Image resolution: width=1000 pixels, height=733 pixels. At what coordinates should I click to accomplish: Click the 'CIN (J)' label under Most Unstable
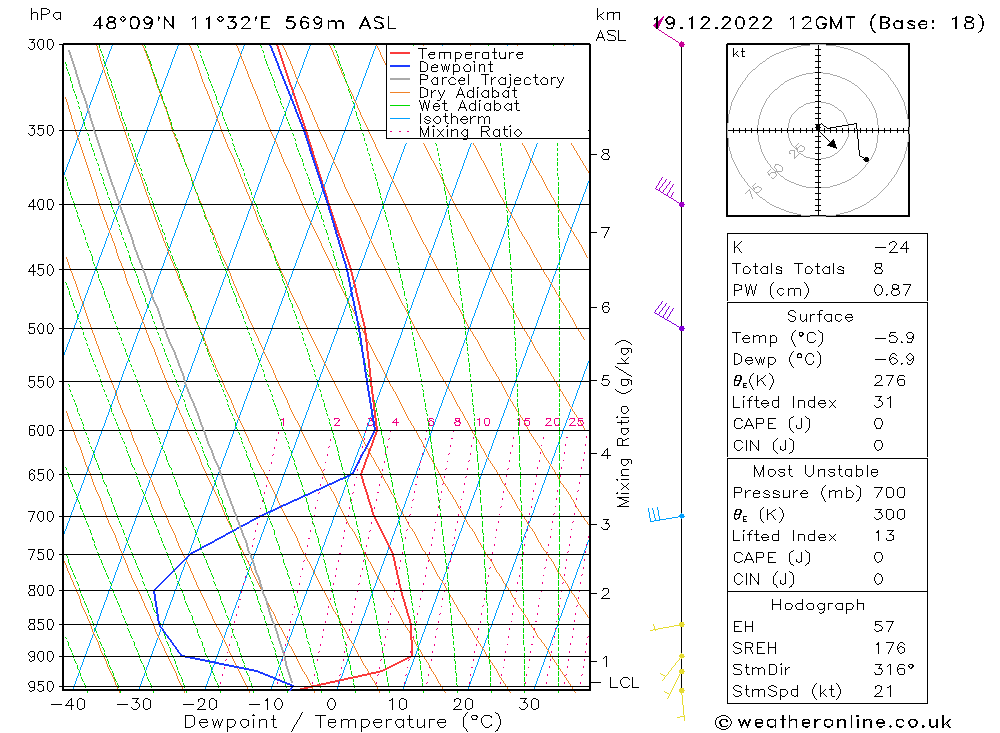763,580
